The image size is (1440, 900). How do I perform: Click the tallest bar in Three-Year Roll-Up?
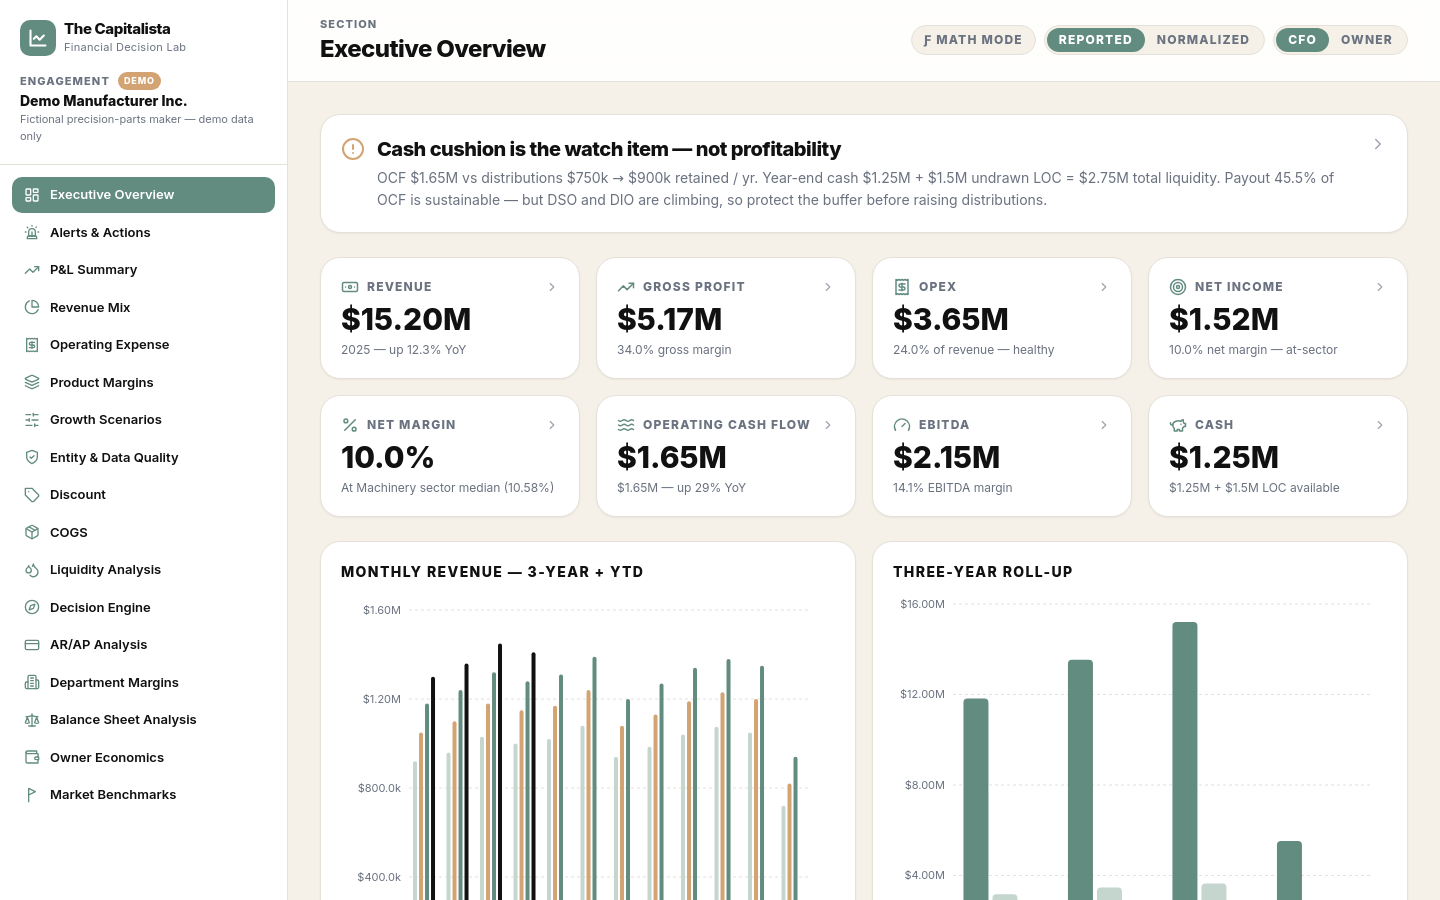click(x=1185, y=761)
